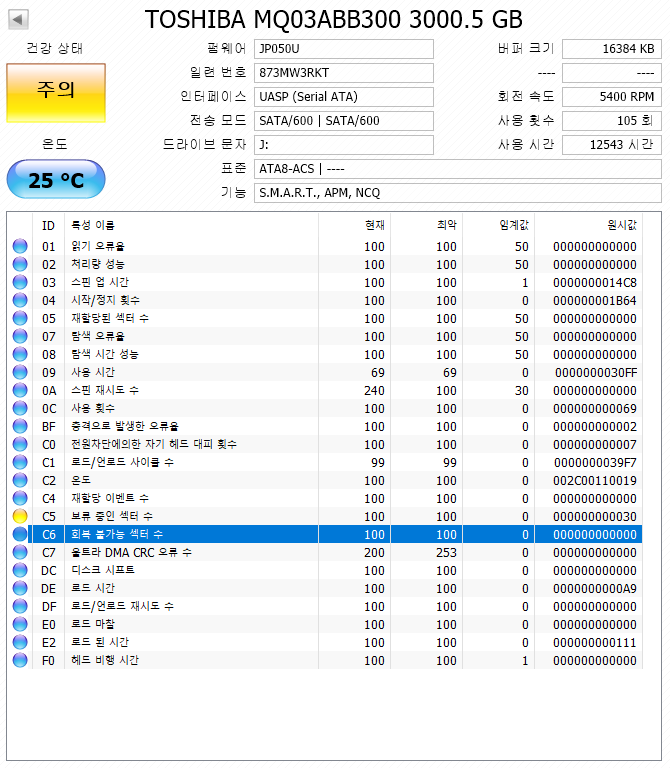Click the 최악 column header

point(426,225)
